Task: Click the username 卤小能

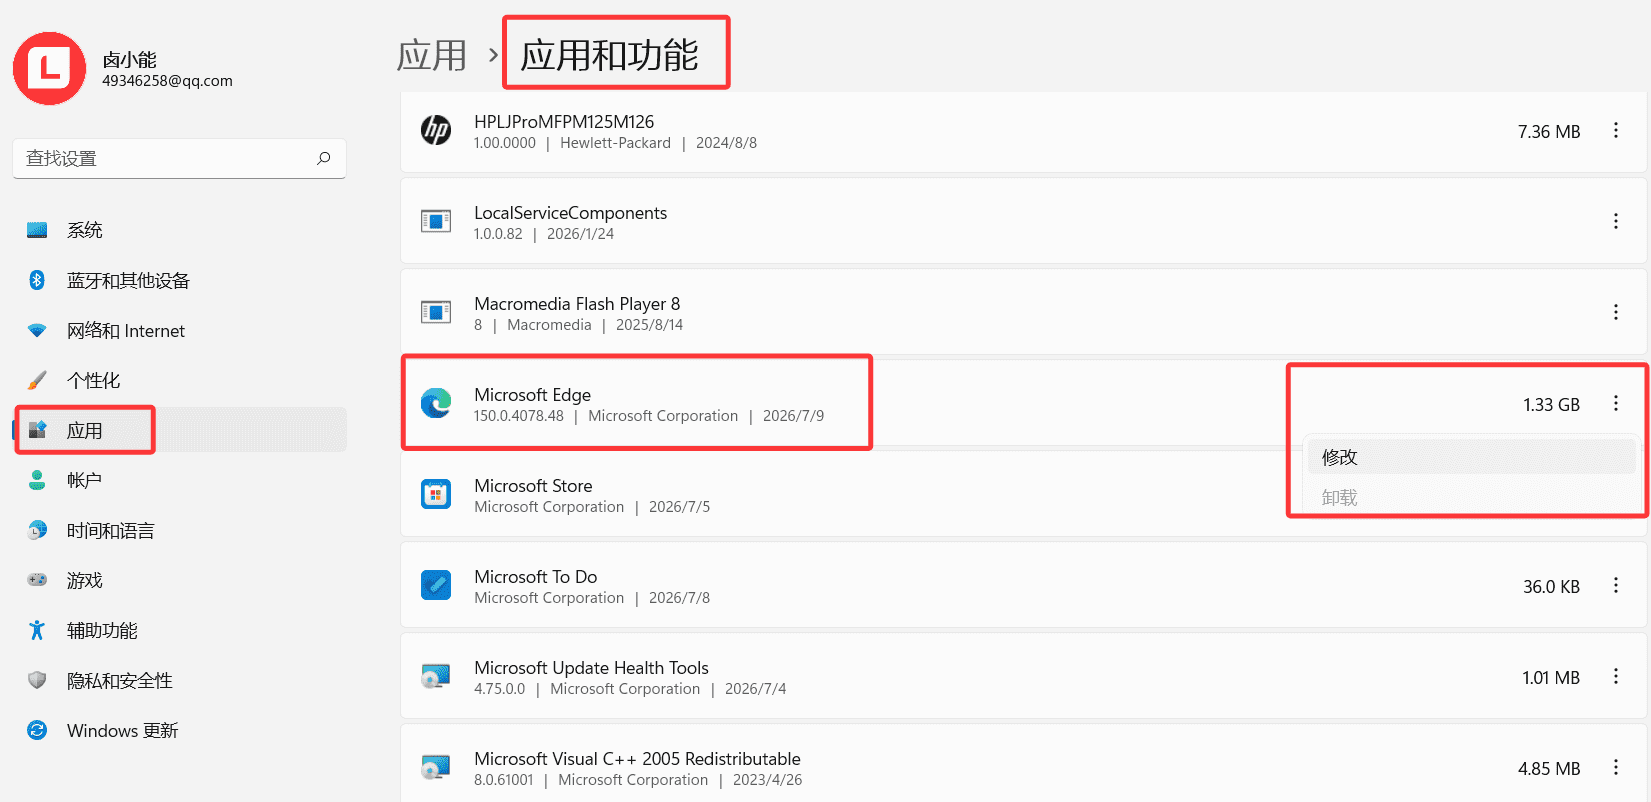Action: (x=129, y=60)
